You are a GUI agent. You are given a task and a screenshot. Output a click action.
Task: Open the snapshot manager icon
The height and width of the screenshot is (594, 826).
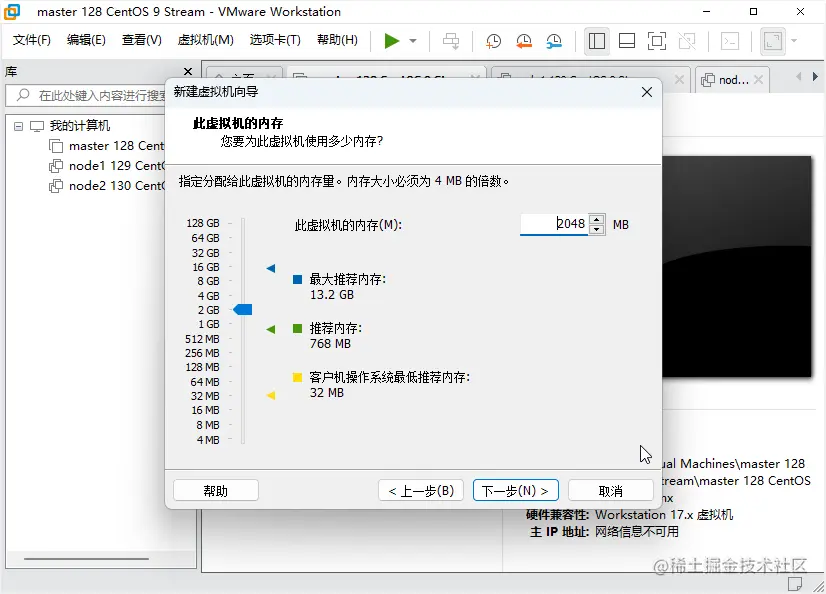[x=554, y=41]
